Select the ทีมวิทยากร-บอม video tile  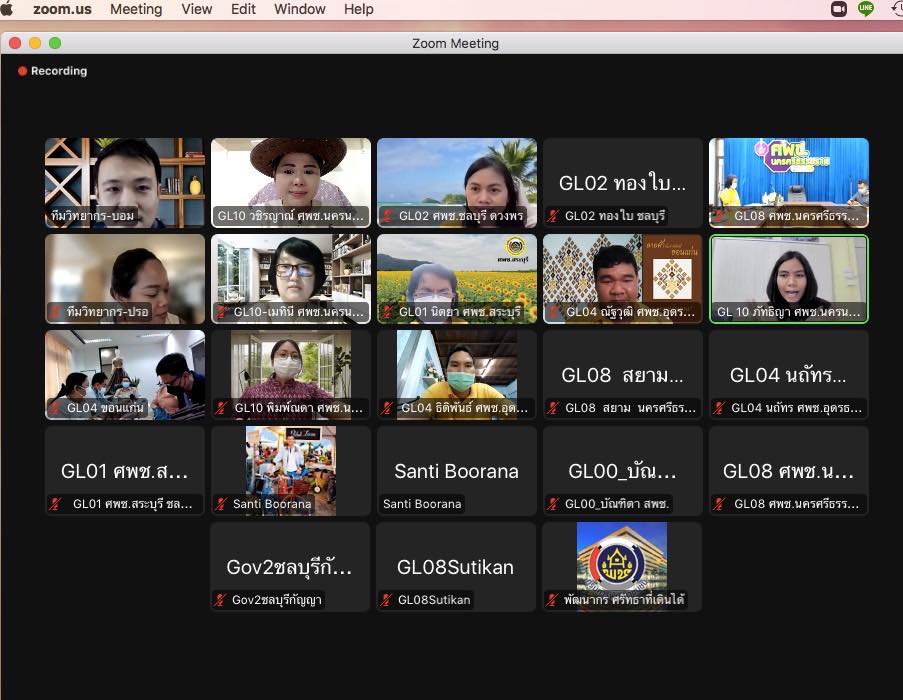click(x=125, y=182)
